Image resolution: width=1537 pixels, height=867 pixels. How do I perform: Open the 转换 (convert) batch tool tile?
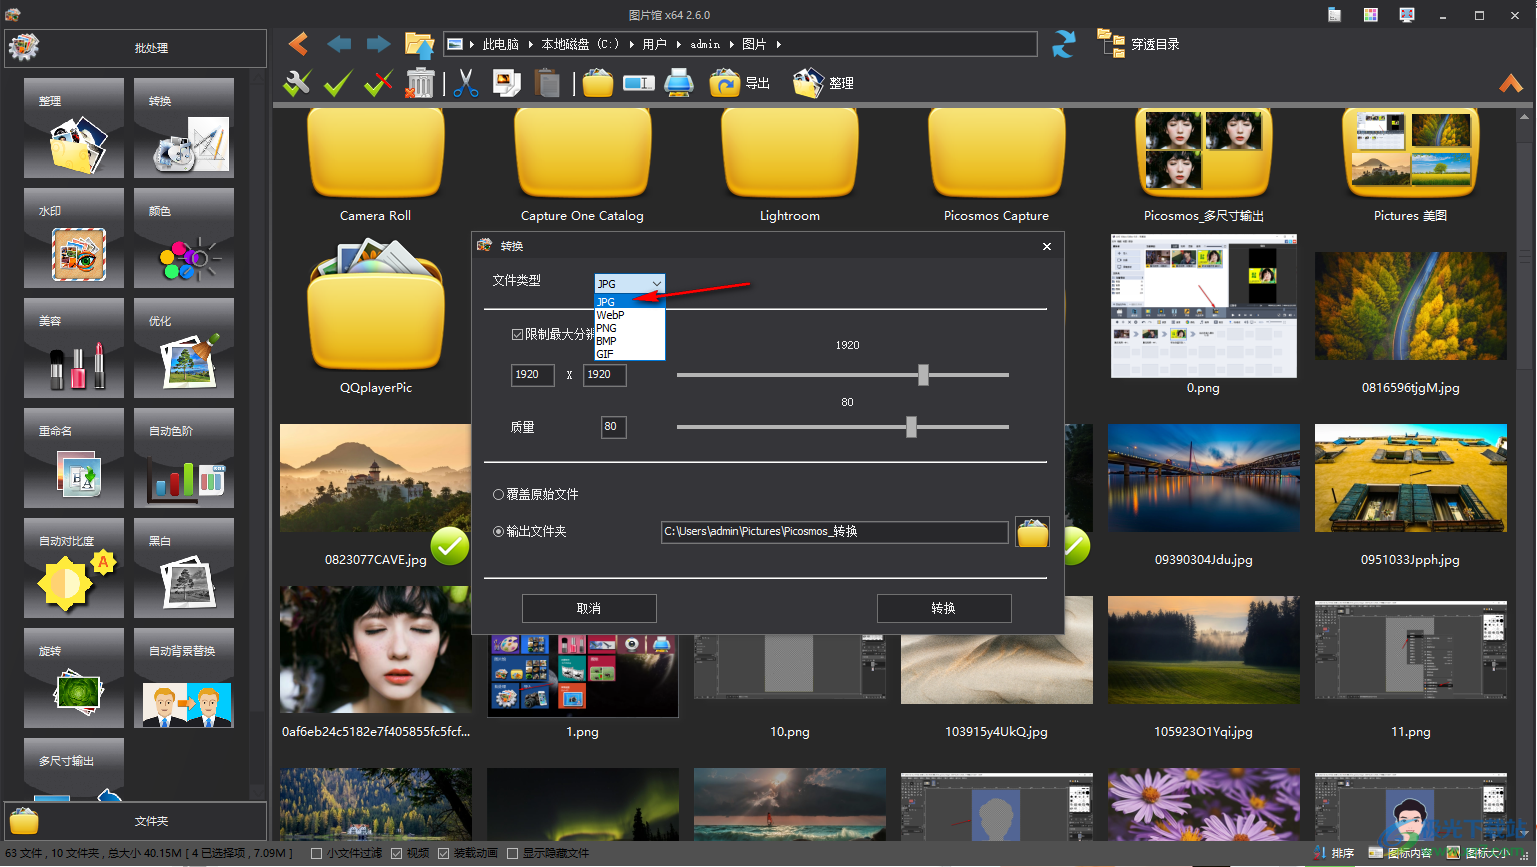point(184,128)
